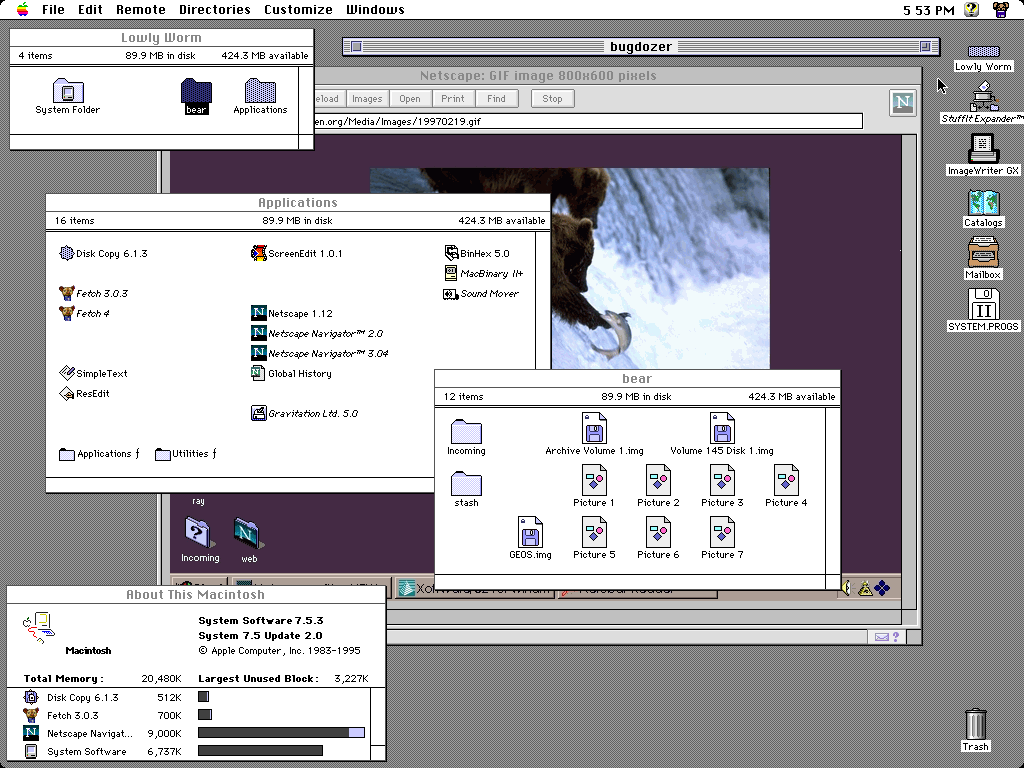Open the Apple menu
Image resolution: width=1024 pixels, height=768 pixels.
22,10
